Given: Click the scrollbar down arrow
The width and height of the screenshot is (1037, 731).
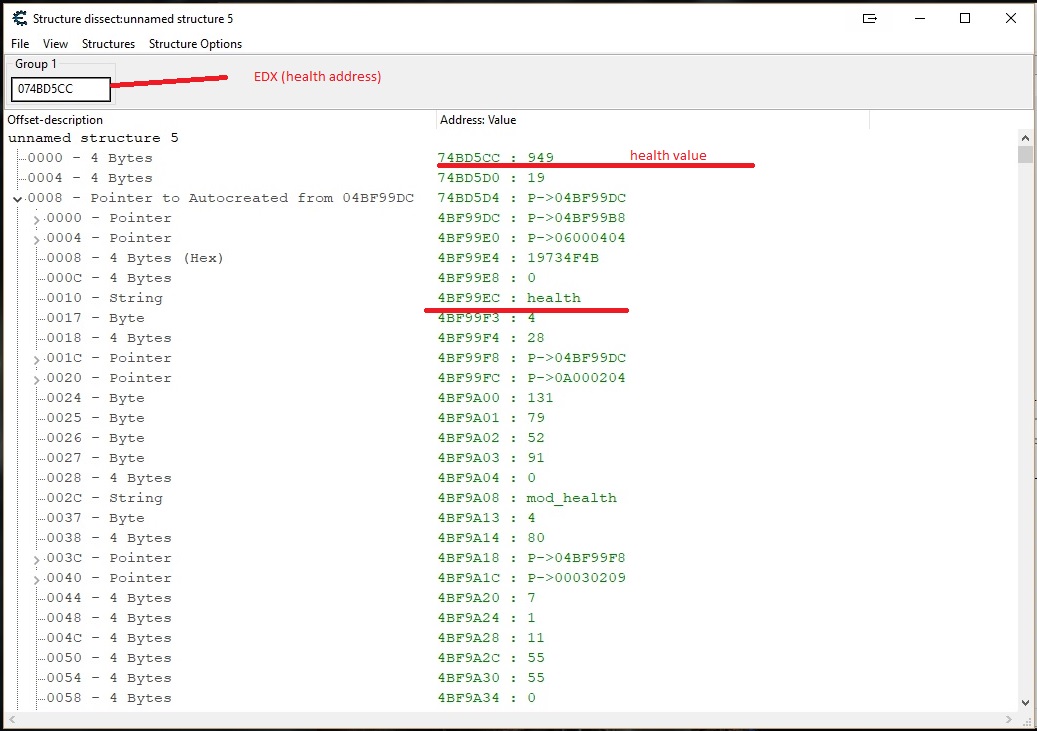Looking at the screenshot, I should 1025,703.
